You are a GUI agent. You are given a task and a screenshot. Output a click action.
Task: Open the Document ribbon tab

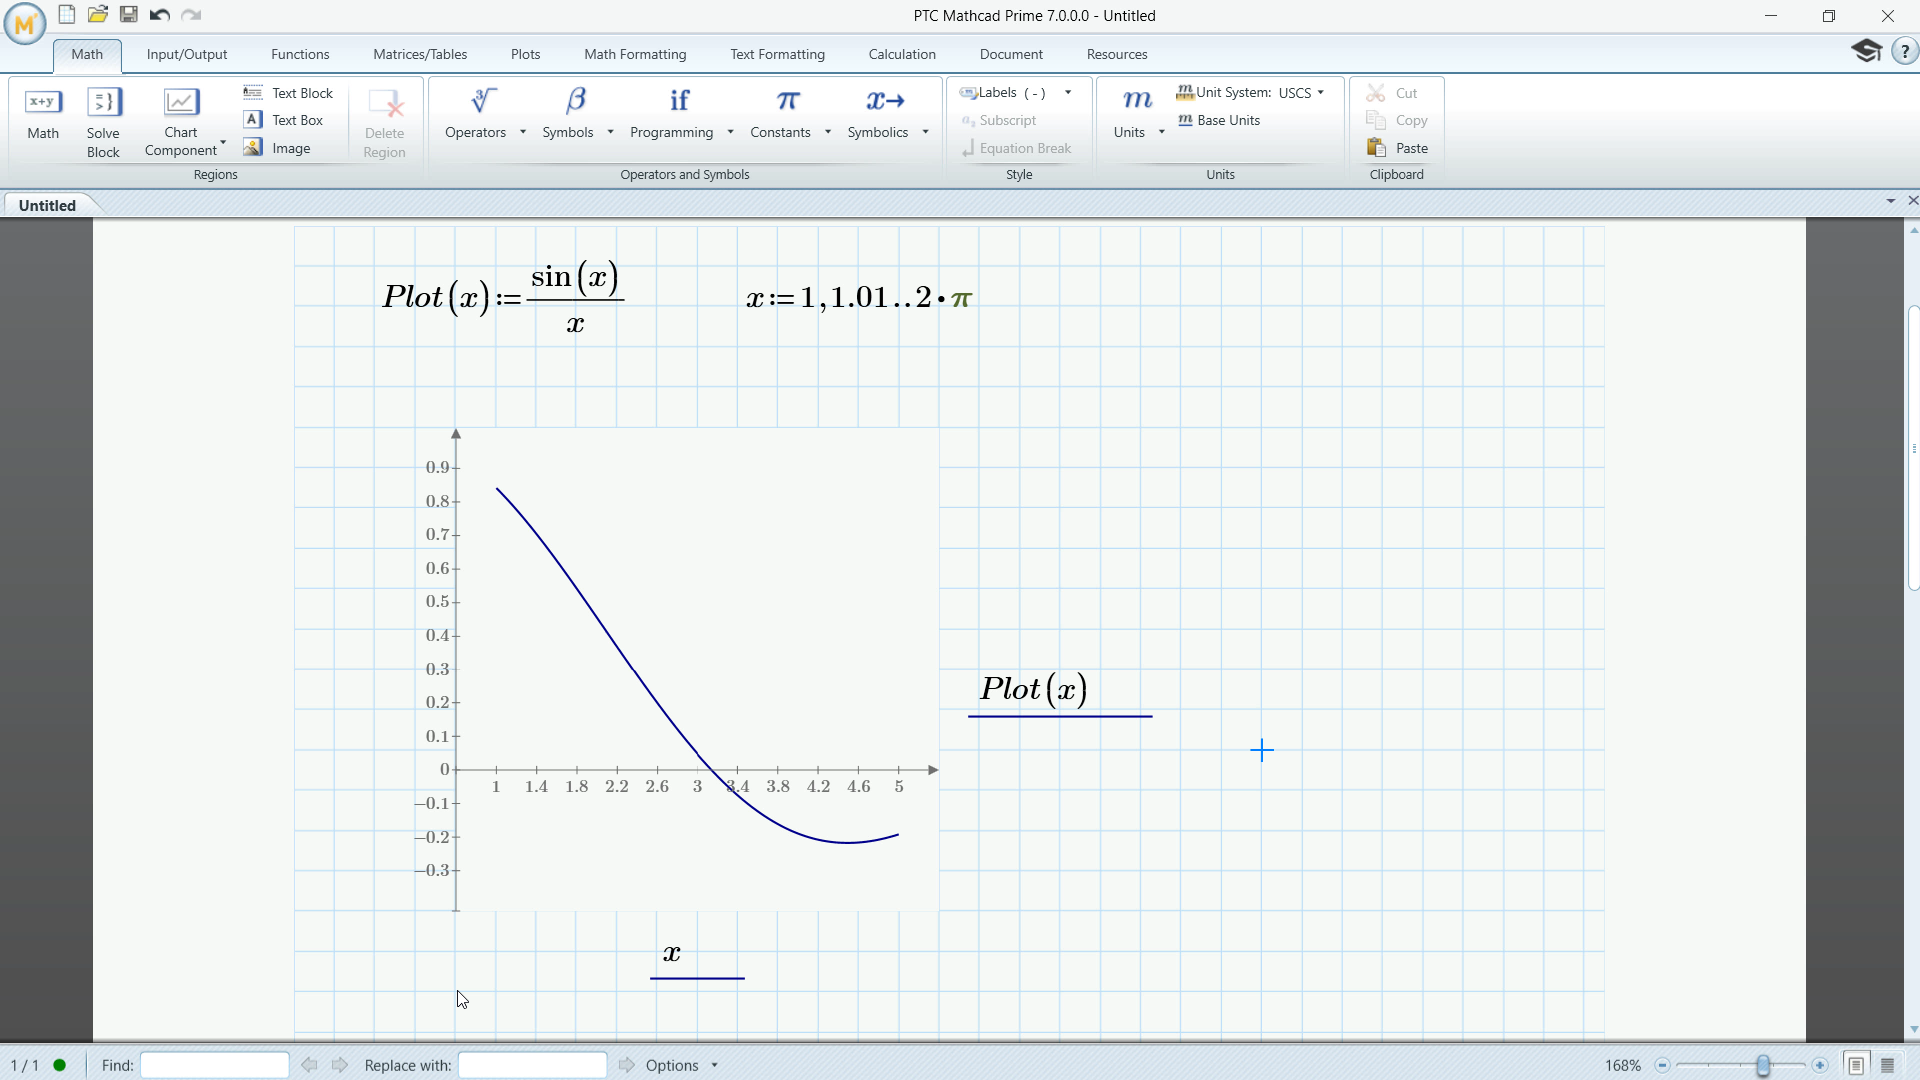(1011, 54)
